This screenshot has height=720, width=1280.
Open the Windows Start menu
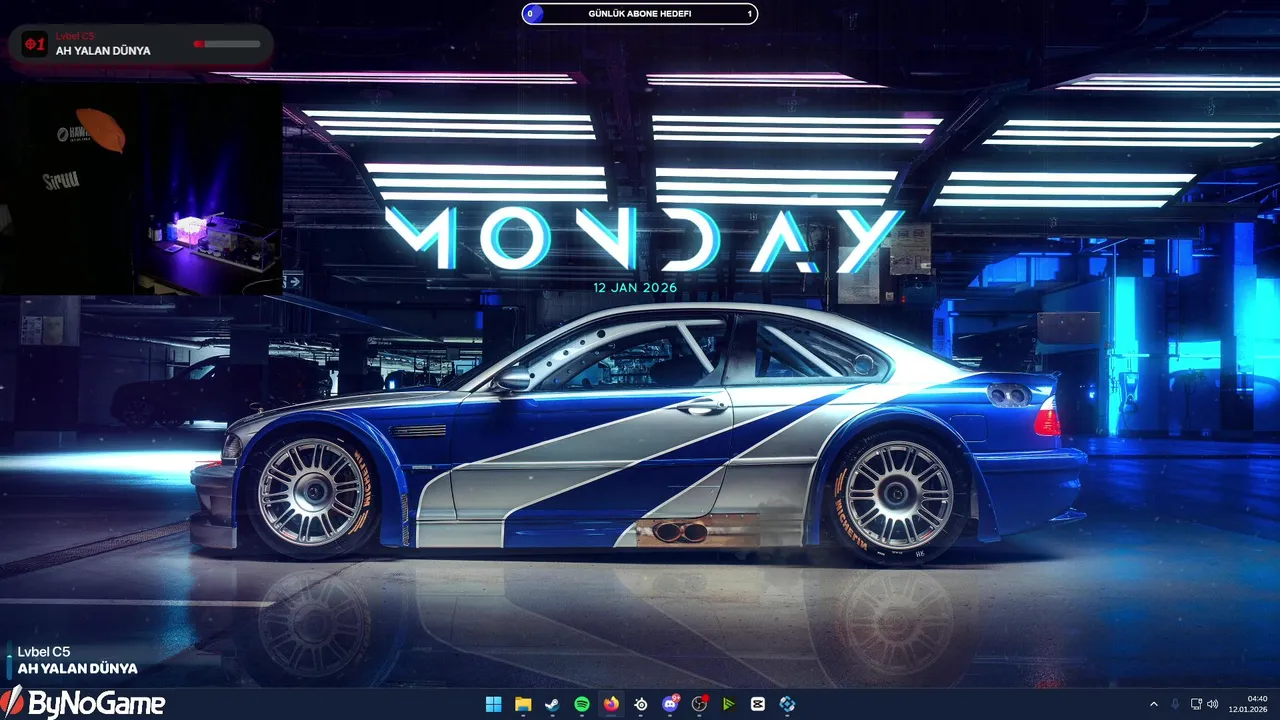click(x=493, y=704)
